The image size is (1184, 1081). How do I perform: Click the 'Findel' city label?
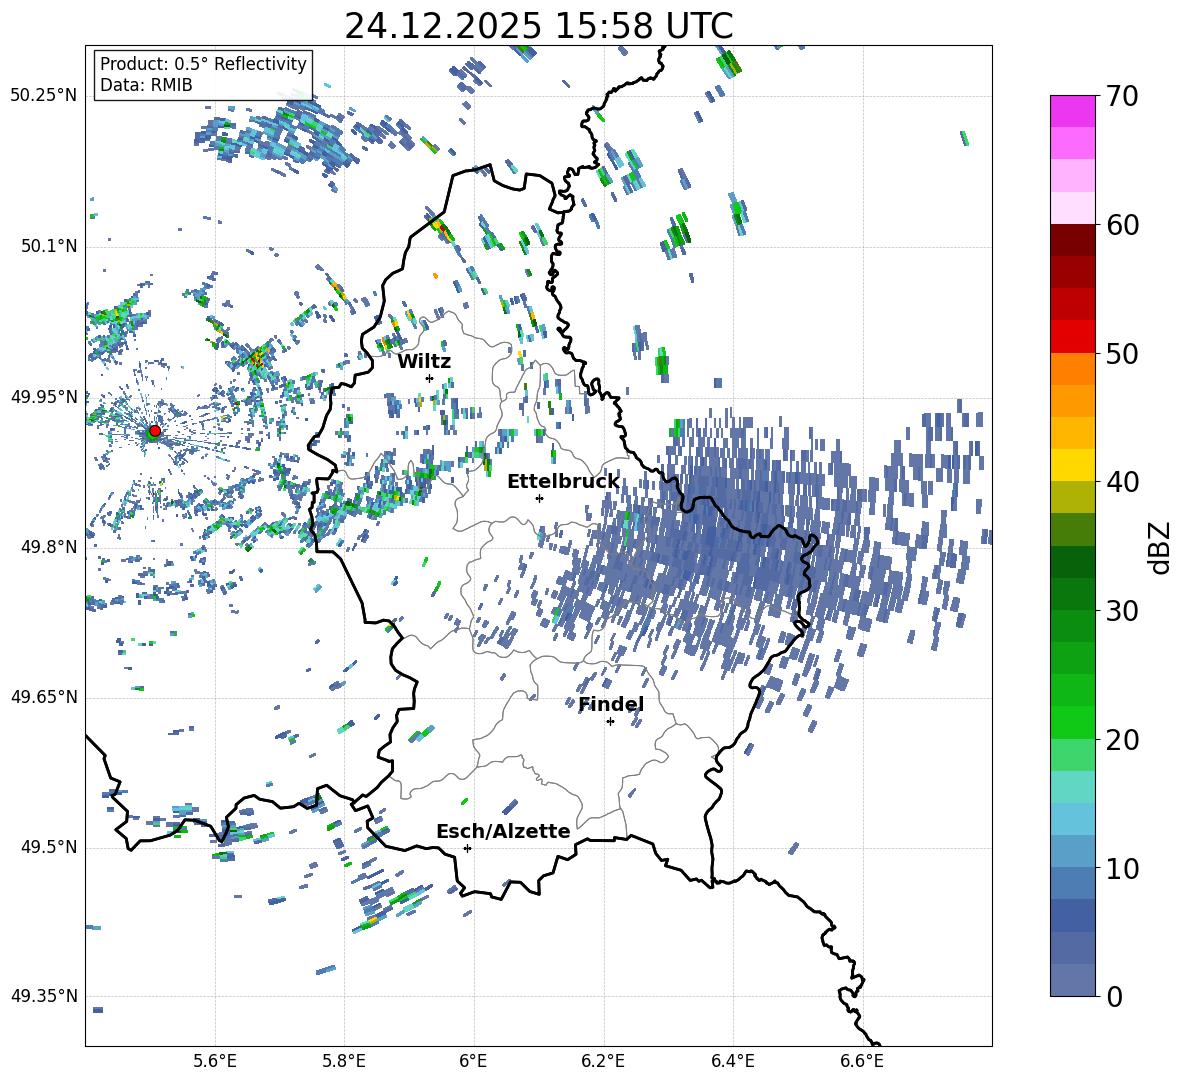[x=611, y=704]
